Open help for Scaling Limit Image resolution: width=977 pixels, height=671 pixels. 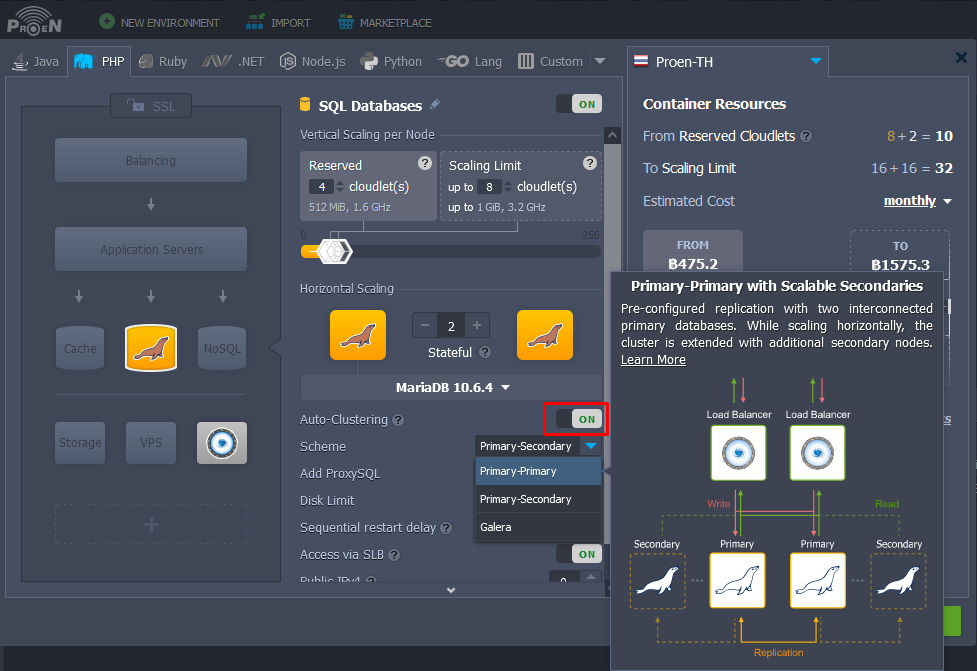pos(589,163)
